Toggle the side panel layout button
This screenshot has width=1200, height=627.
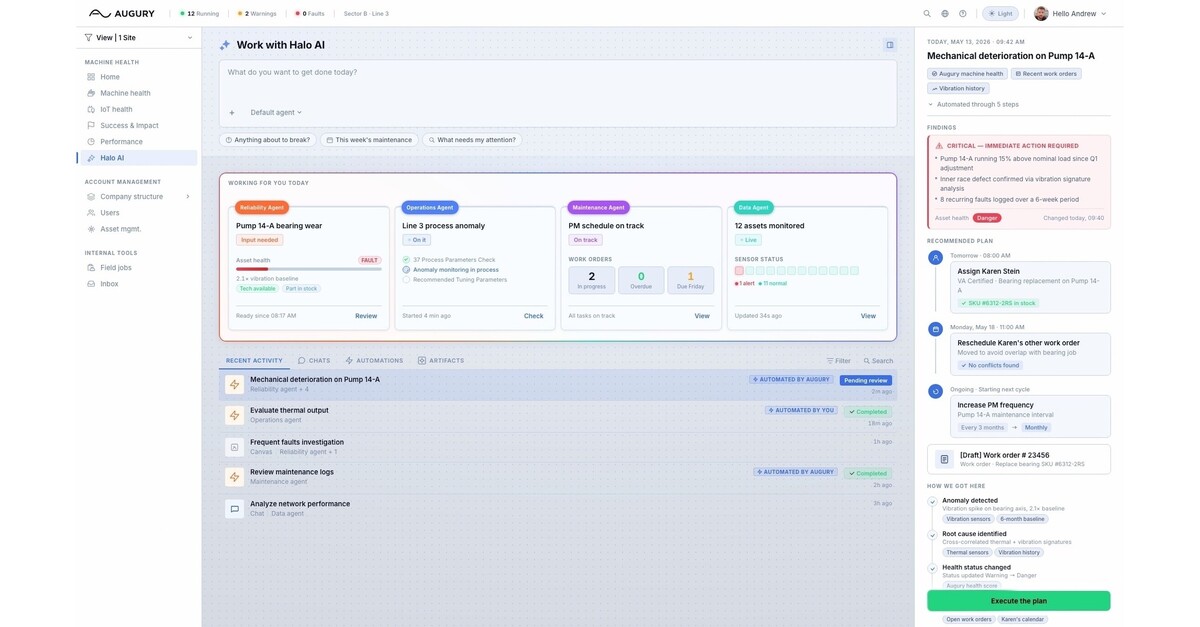tap(889, 45)
